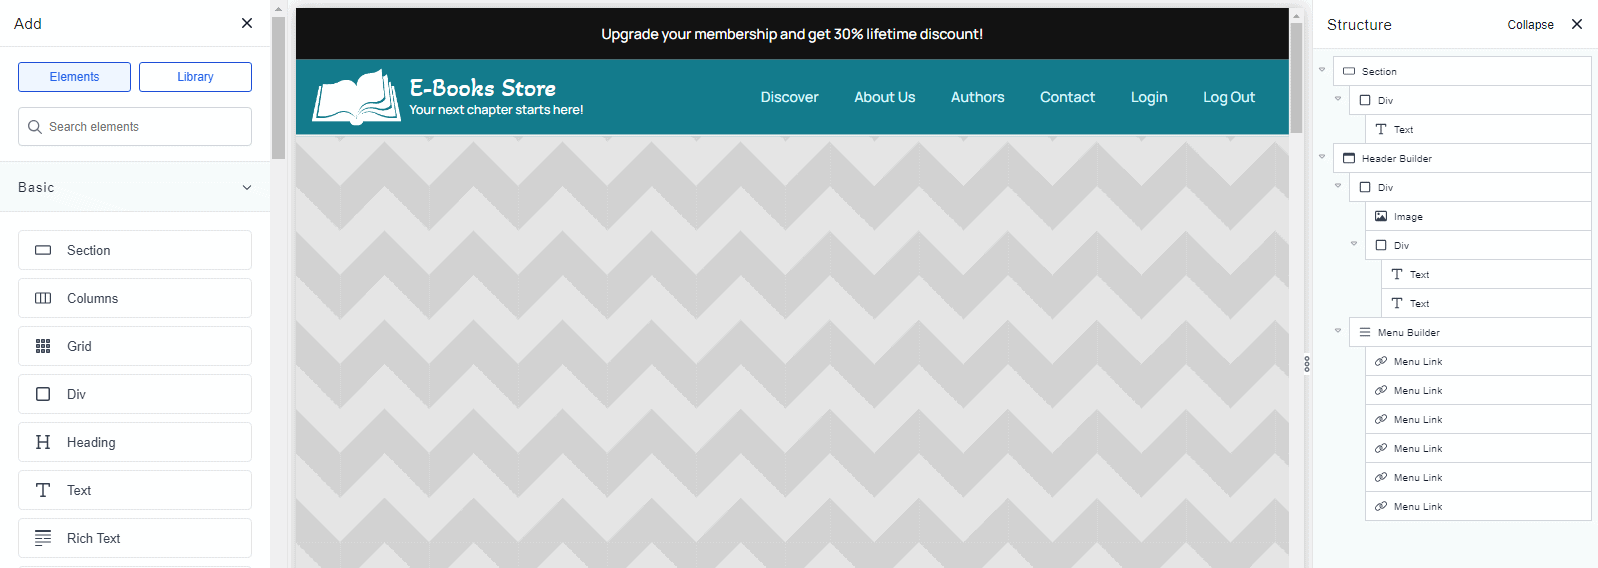Switch to the Elements tab

tap(74, 77)
